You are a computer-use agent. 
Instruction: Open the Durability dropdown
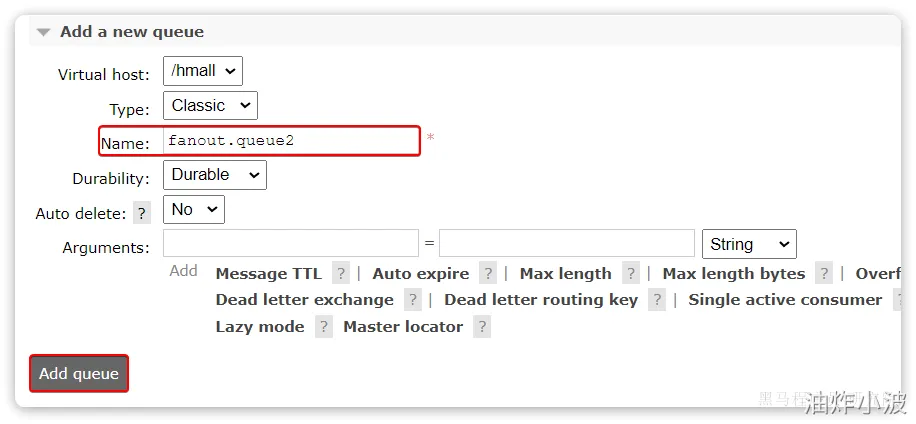point(215,175)
